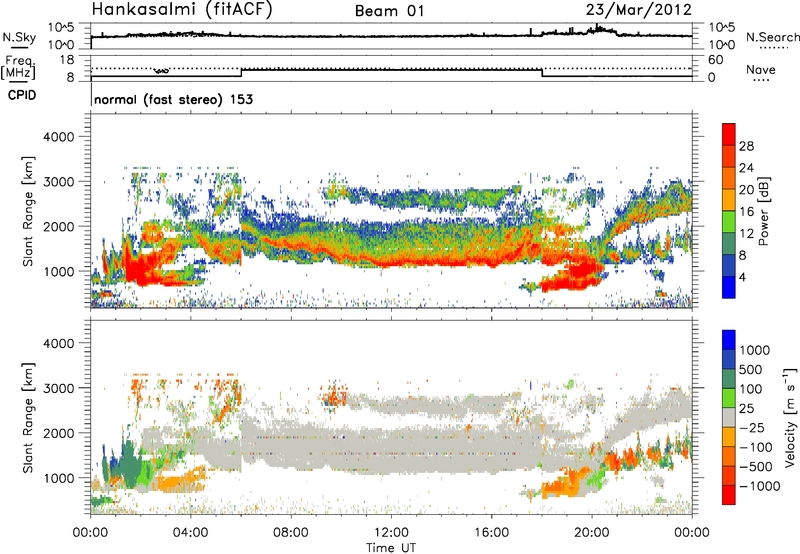Click the 'Time UT' axis label
The width and height of the screenshot is (800, 554).
pyautogui.click(x=391, y=548)
